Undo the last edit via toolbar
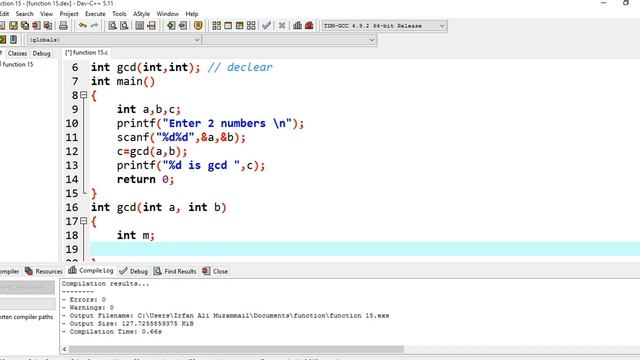The image size is (640, 360). pos(83,26)
